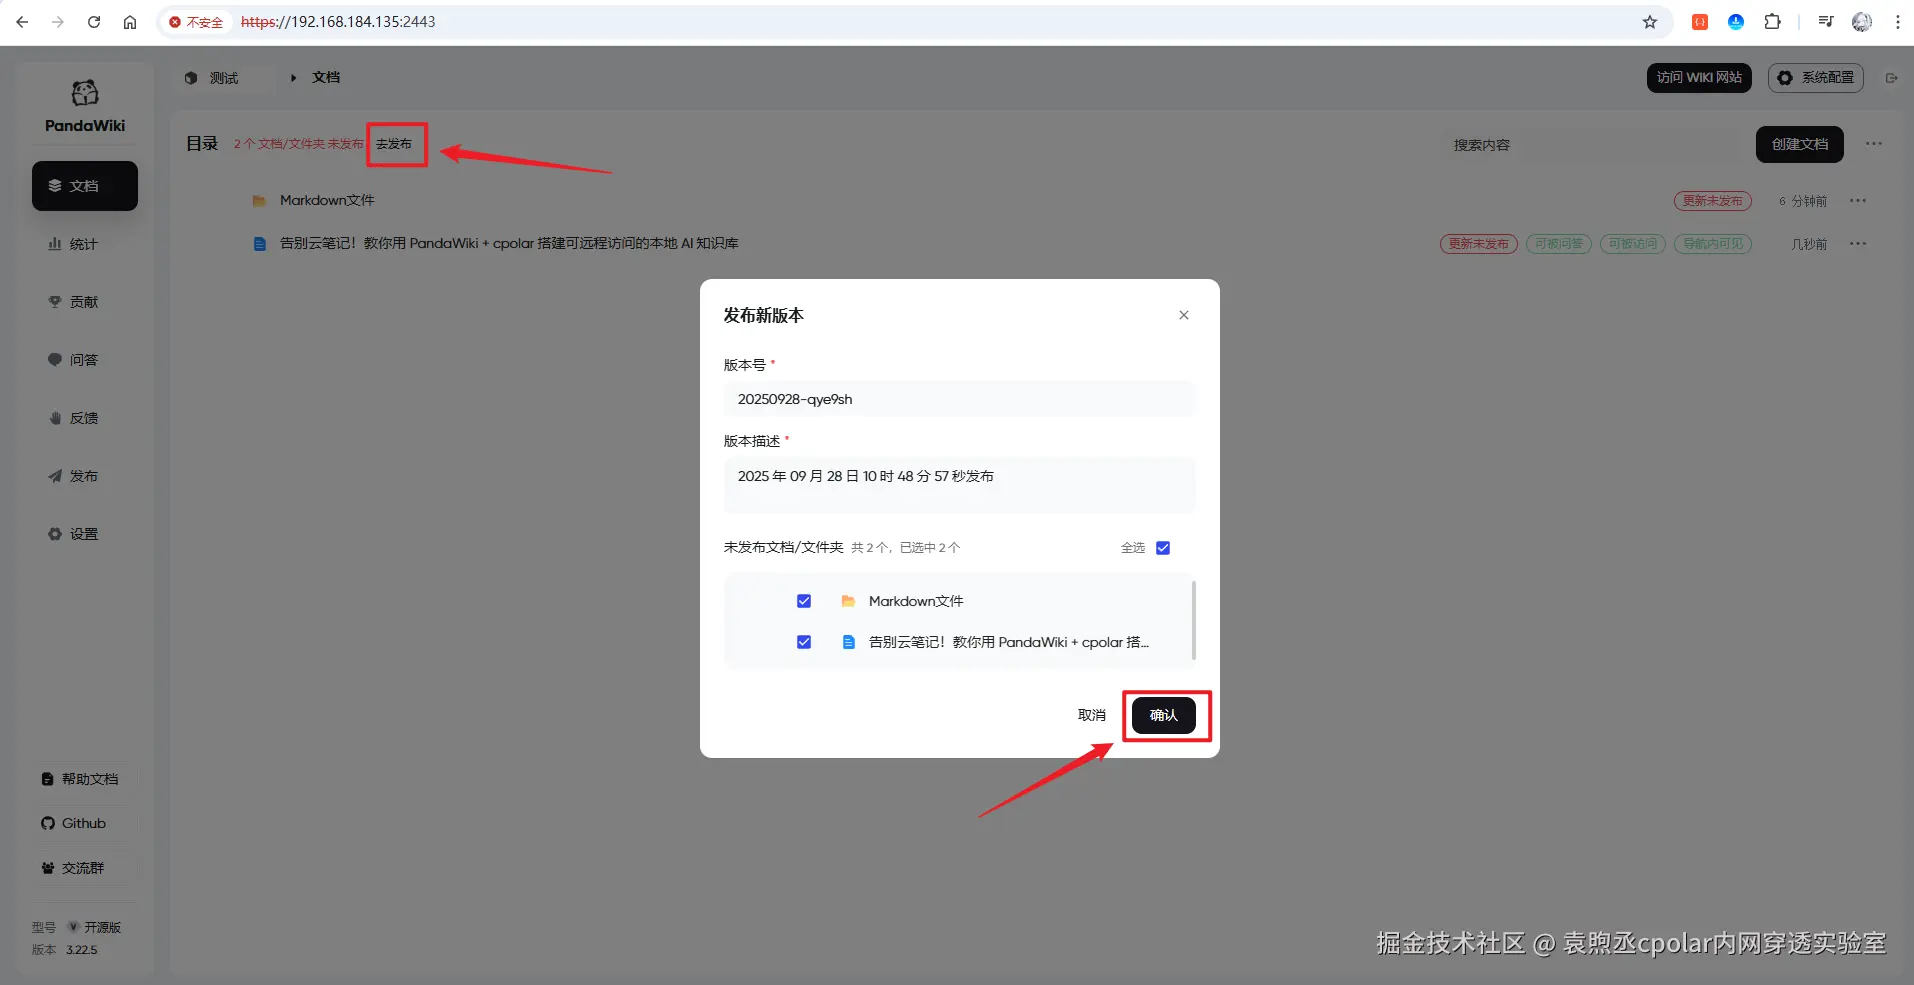Screen dimensions: 1914x985
Task: Click the 可被问答 tag
Action: point(1559,244)
